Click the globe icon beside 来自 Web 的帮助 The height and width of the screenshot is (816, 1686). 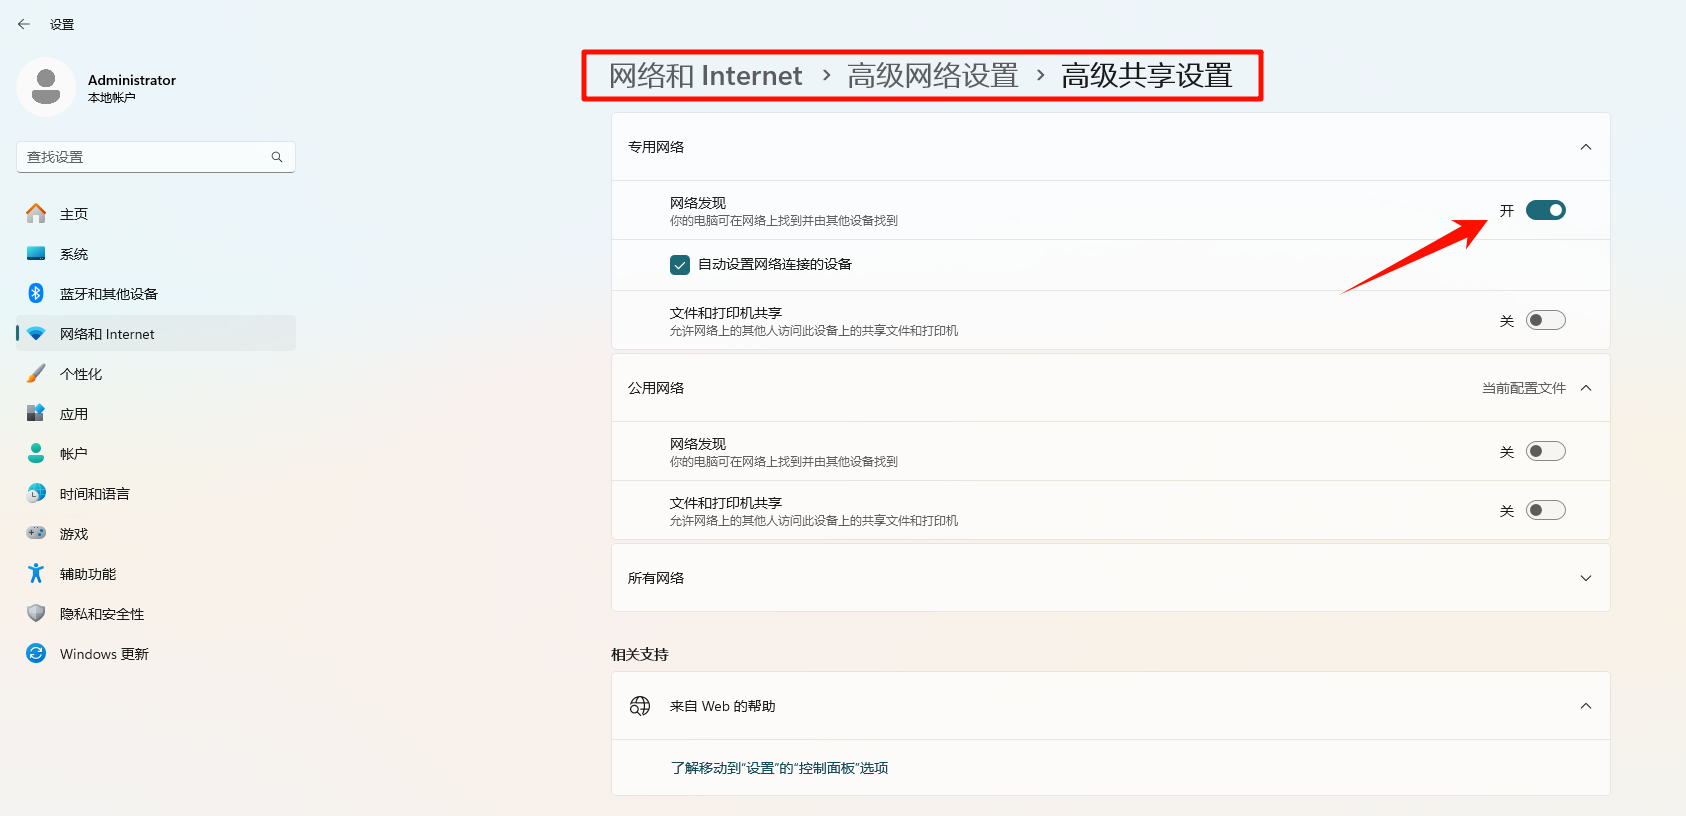(x=640, y=706)
